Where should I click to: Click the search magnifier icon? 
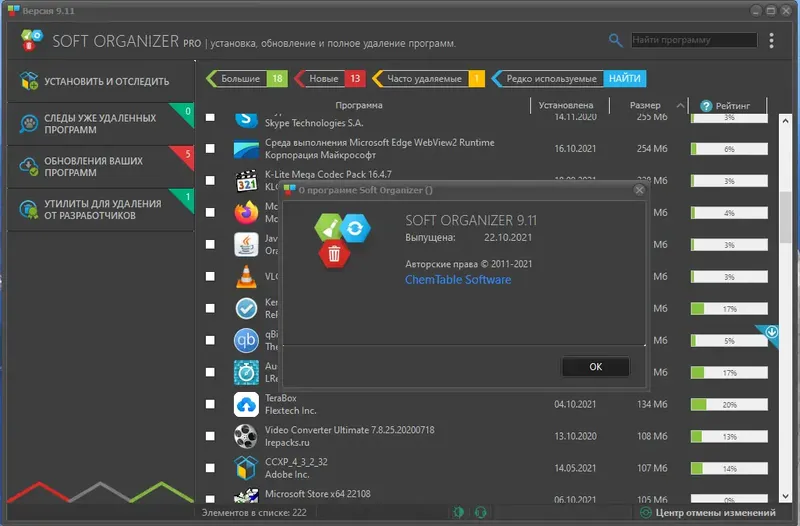(x=615, y=40)
